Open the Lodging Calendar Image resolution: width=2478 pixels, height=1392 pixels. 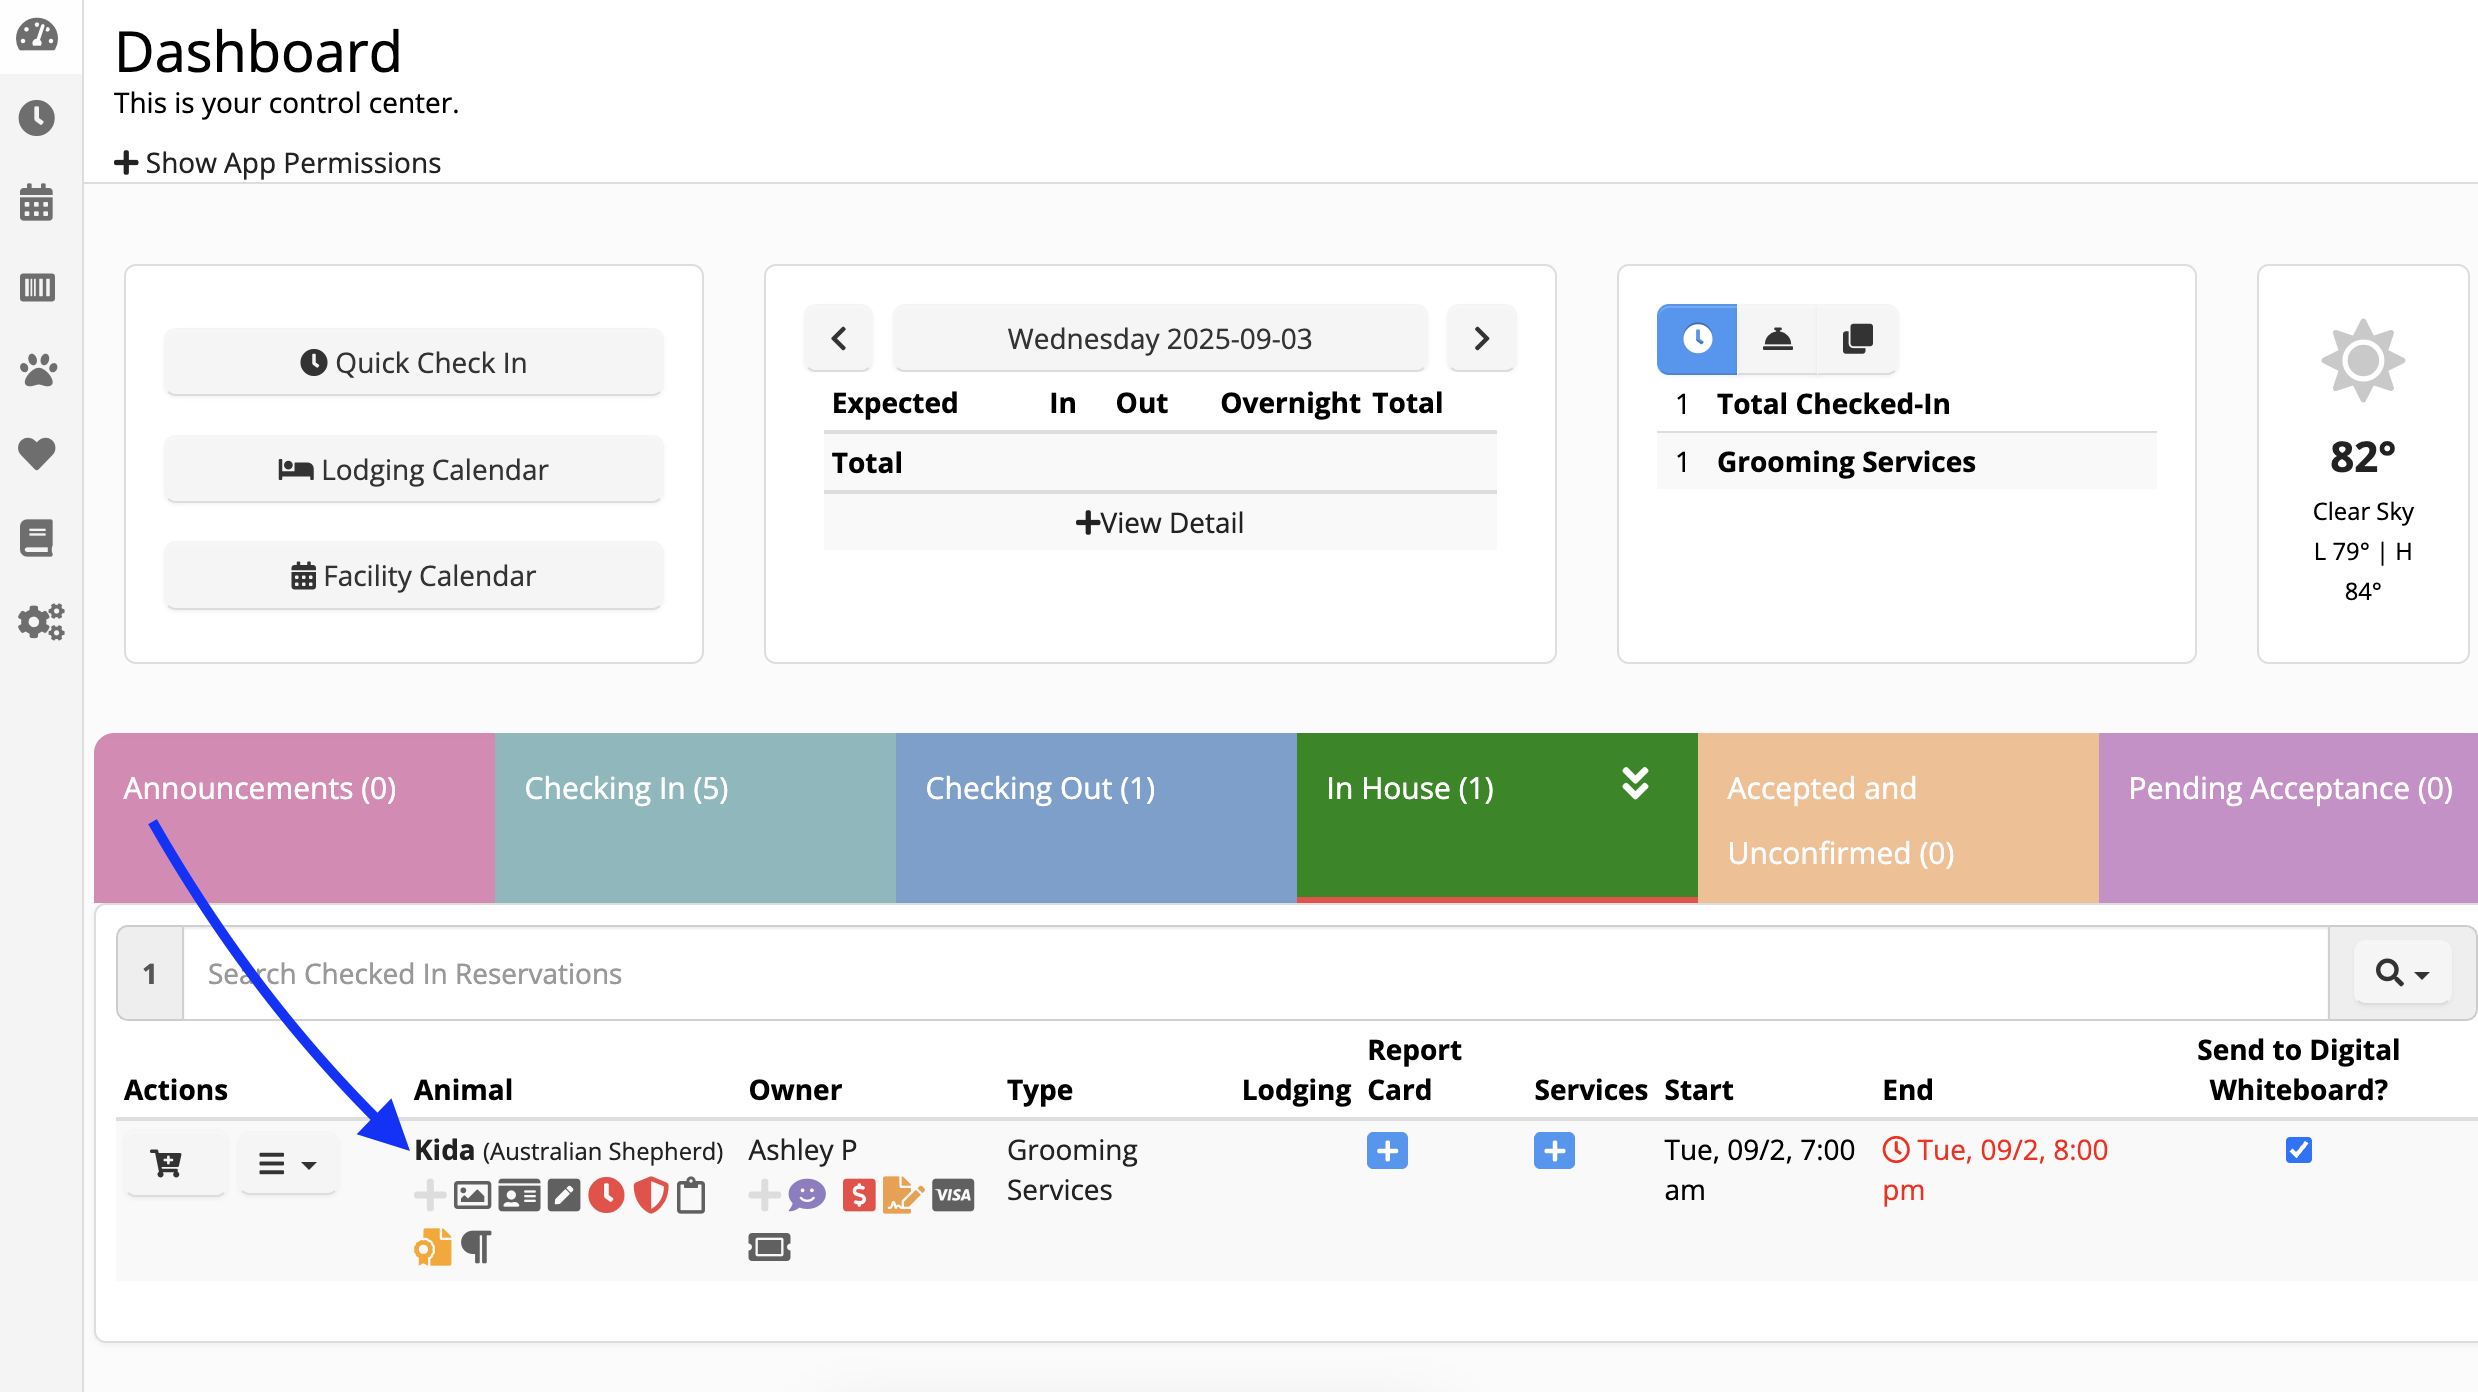click(x=414, y=469)
